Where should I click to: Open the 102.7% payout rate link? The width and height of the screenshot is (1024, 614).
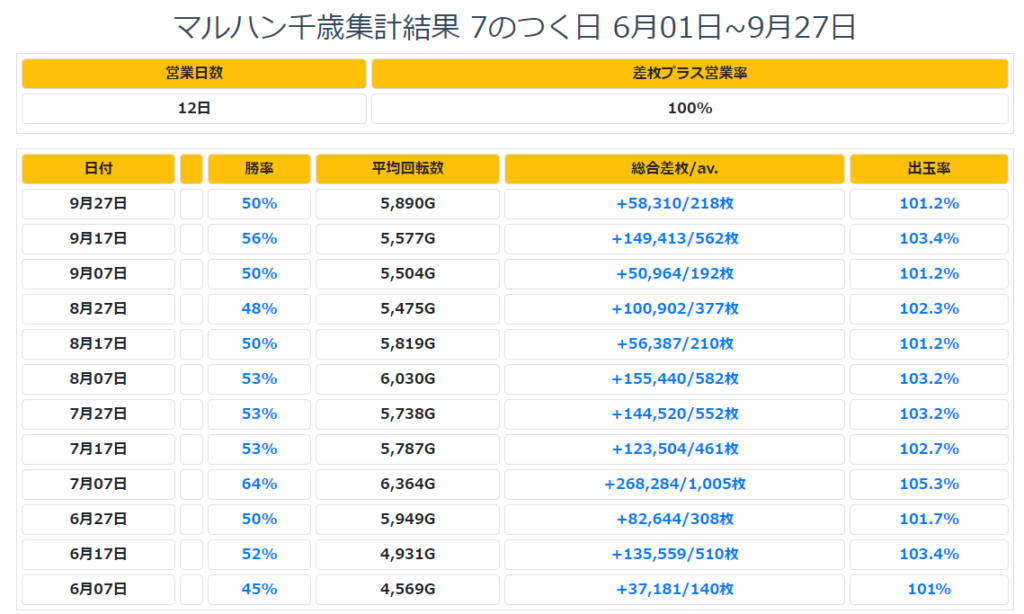click(929, 449)
